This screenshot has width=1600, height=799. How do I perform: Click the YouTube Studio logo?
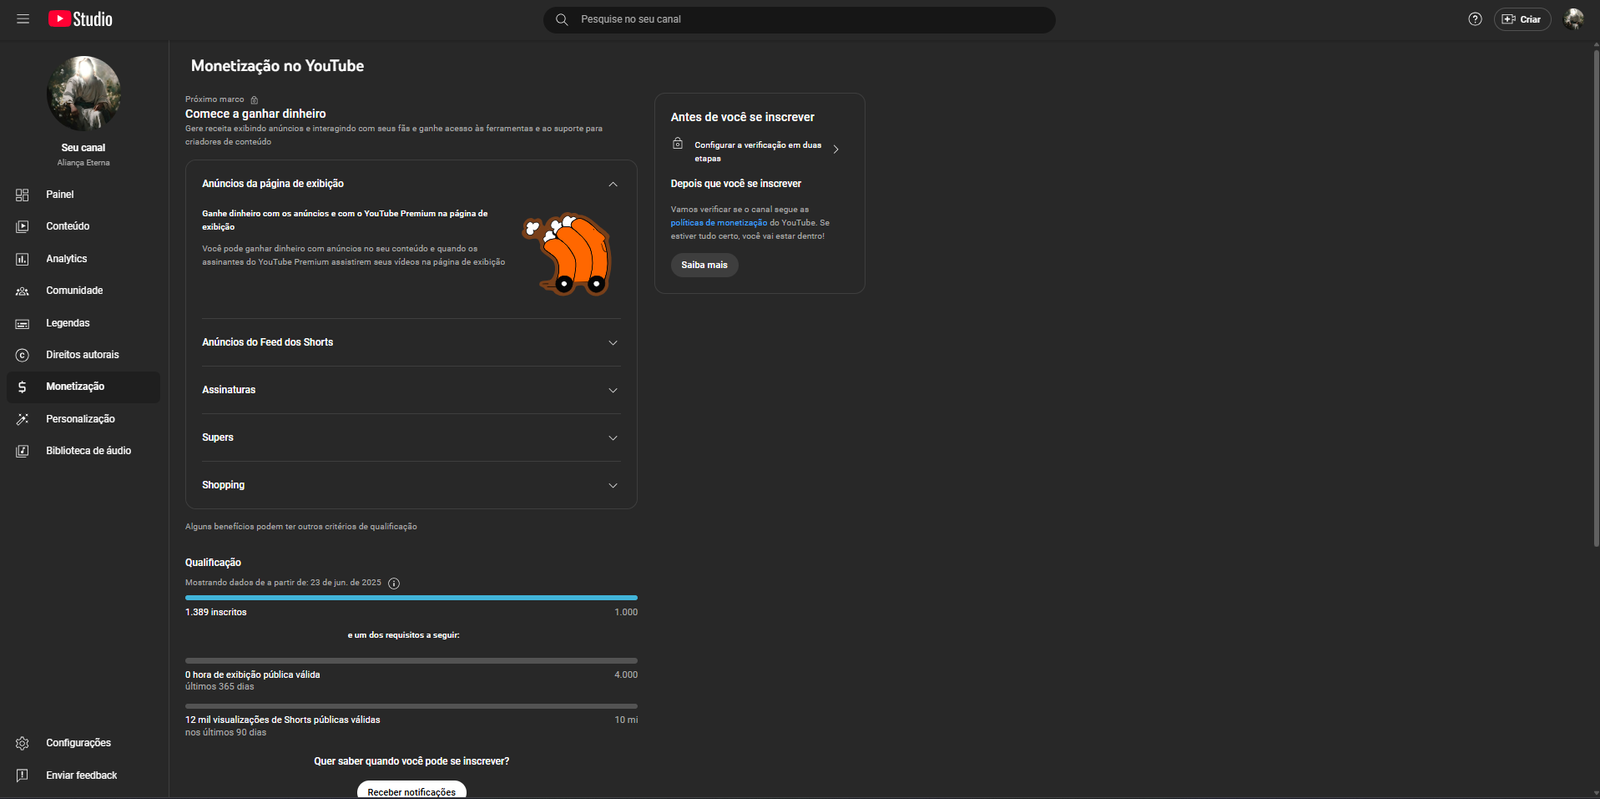[x=80, y=19]
